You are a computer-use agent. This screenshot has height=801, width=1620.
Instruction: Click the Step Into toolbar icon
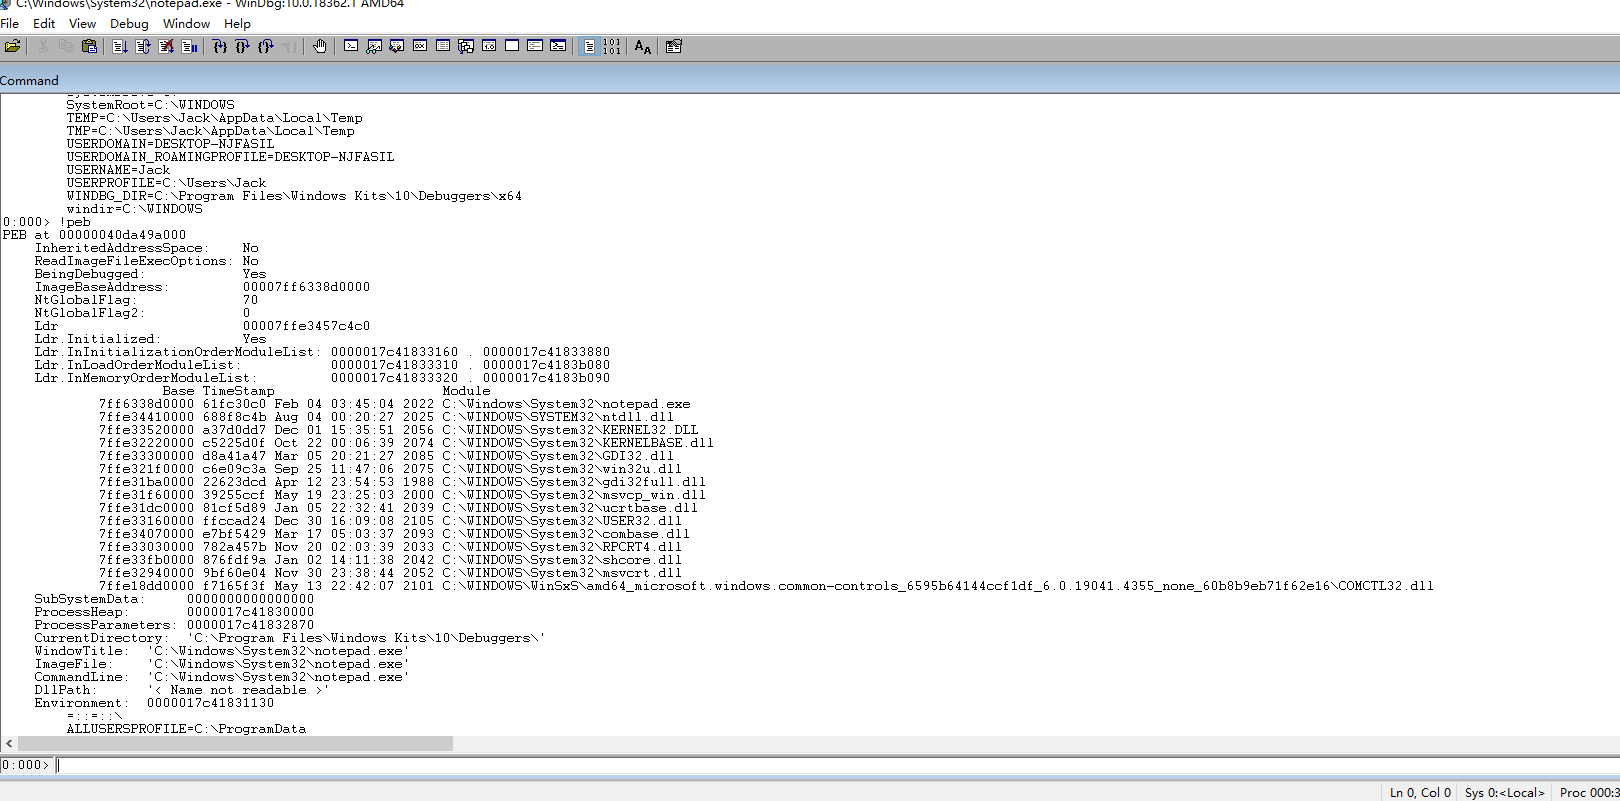coord(220,46)
